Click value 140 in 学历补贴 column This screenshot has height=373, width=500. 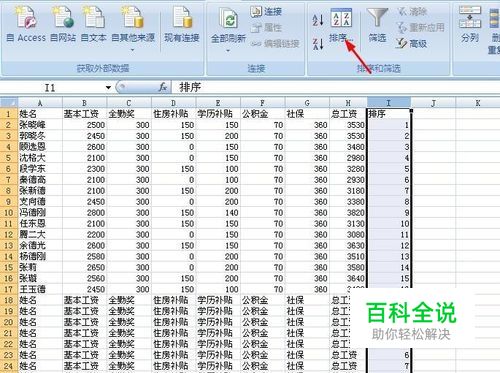[218, 213]
